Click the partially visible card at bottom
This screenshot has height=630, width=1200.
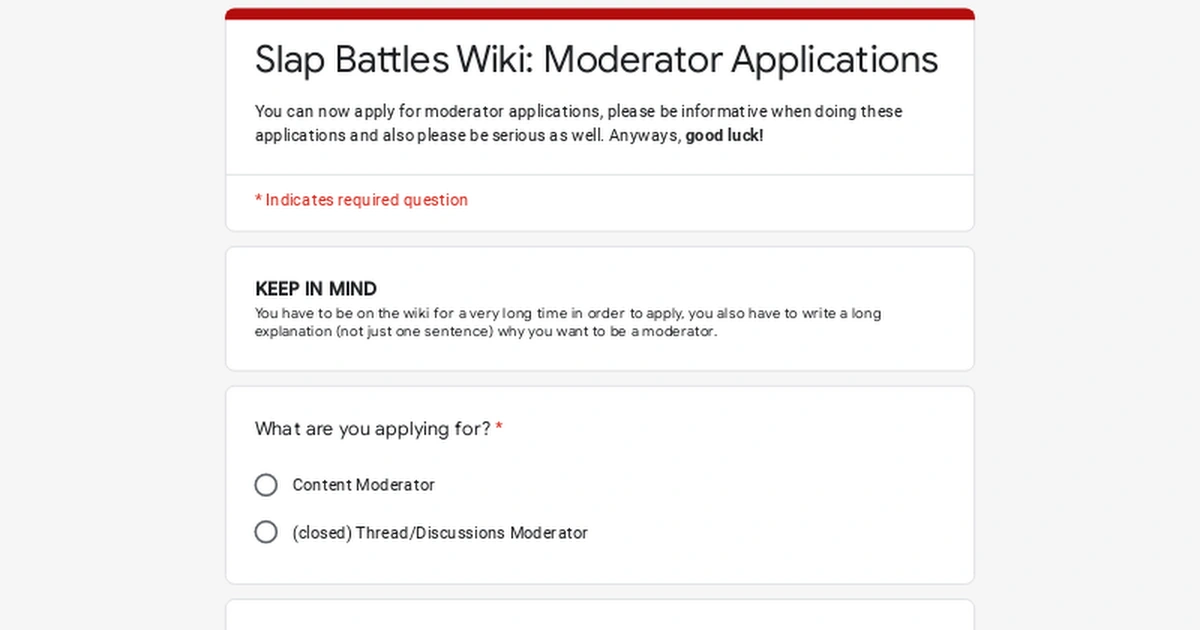600,615
